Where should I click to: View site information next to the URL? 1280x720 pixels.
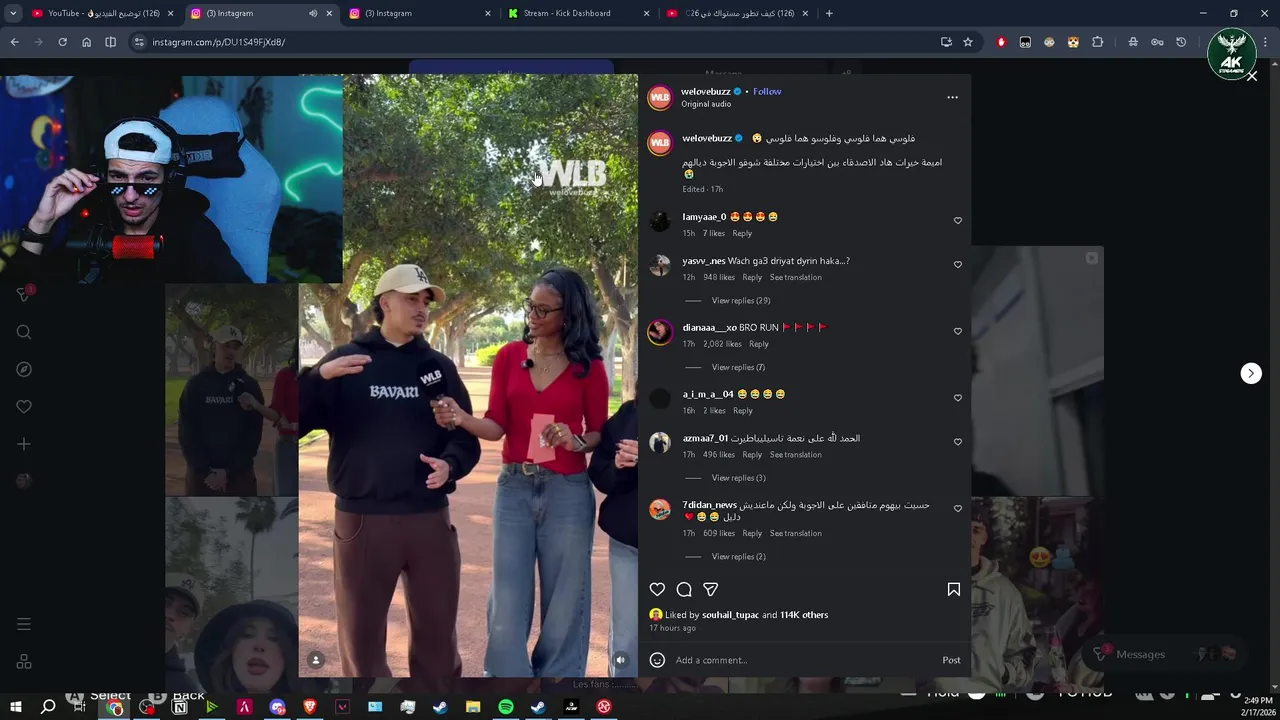point(139,42)
